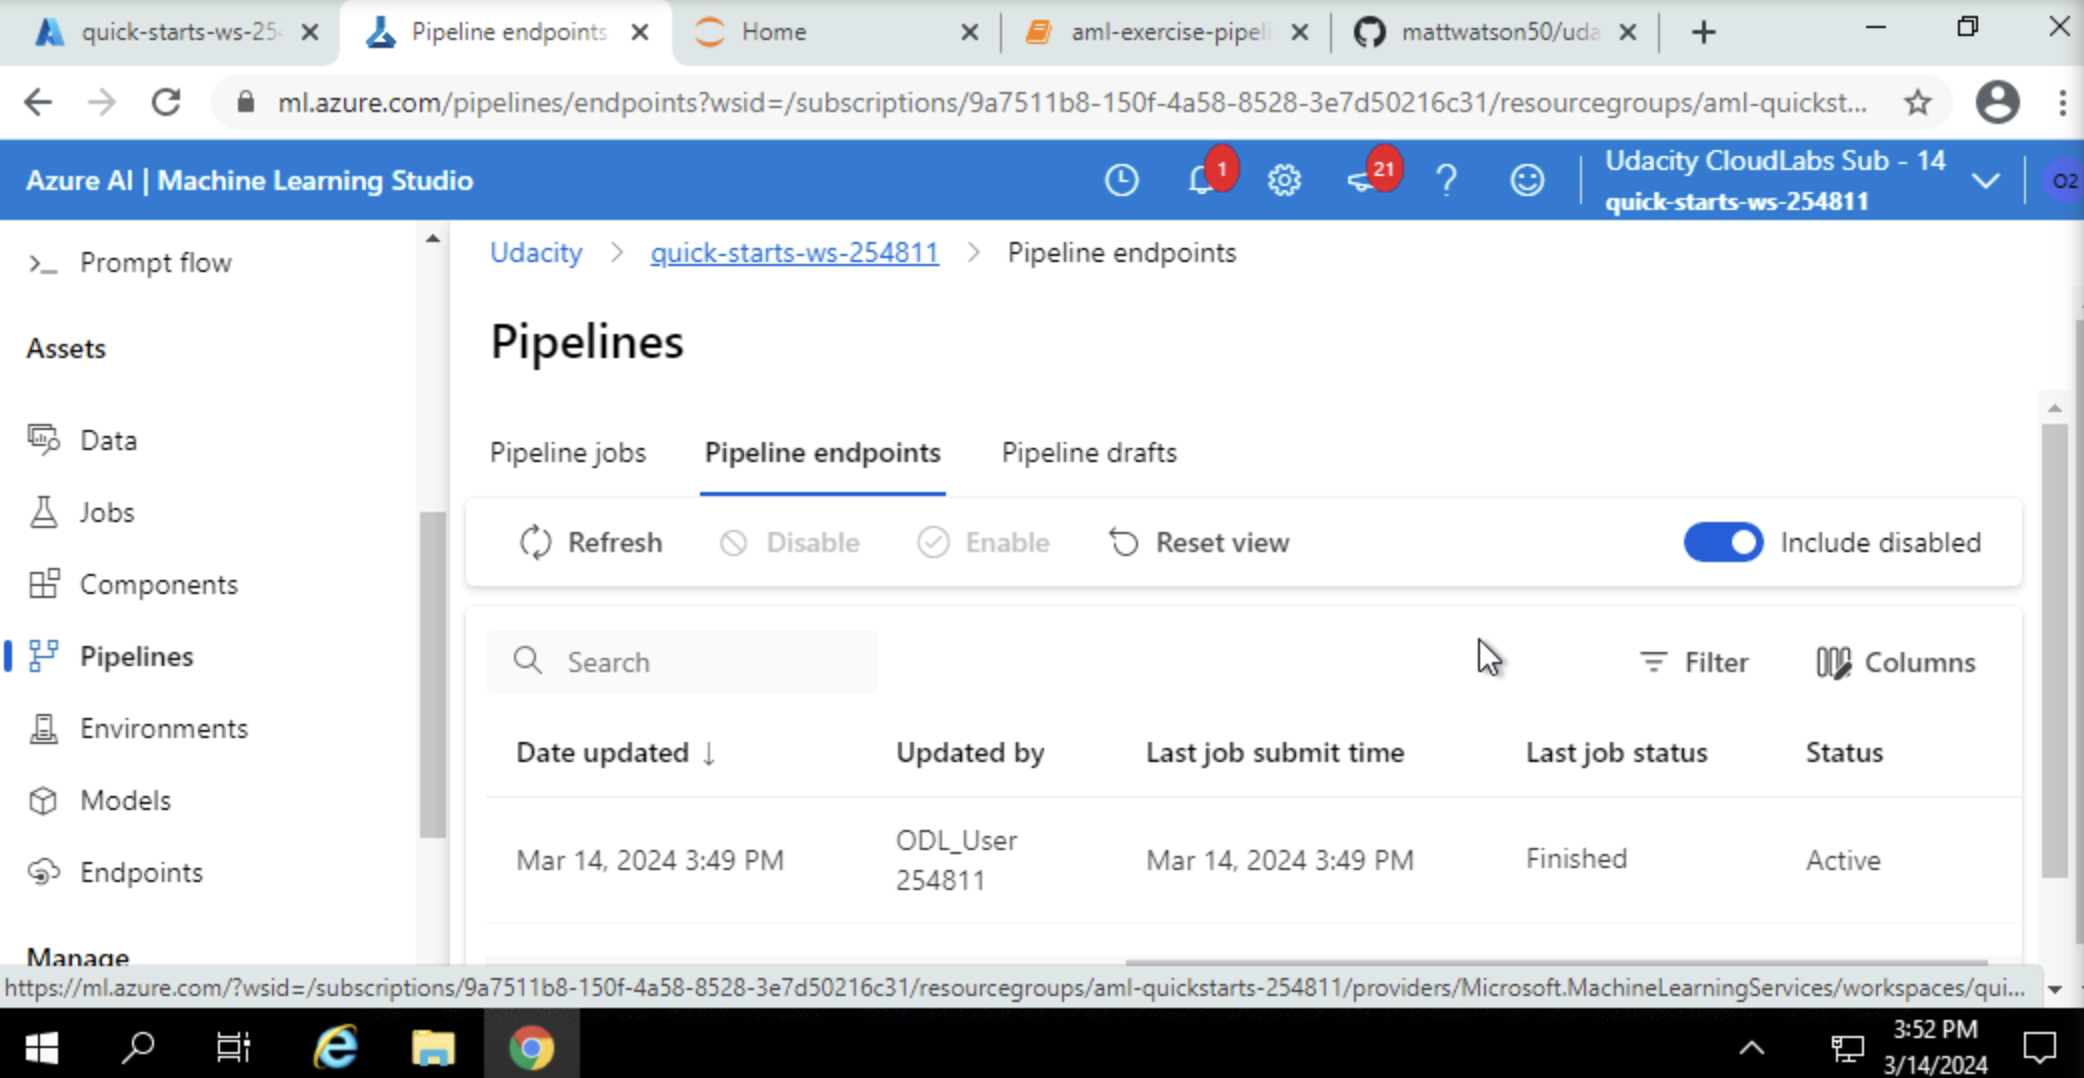Image resolution: width=2084 pixels, height=1078 pixels.
Task: Click Azure AI Machine Learning Studio title
Action: click(249, 180)
